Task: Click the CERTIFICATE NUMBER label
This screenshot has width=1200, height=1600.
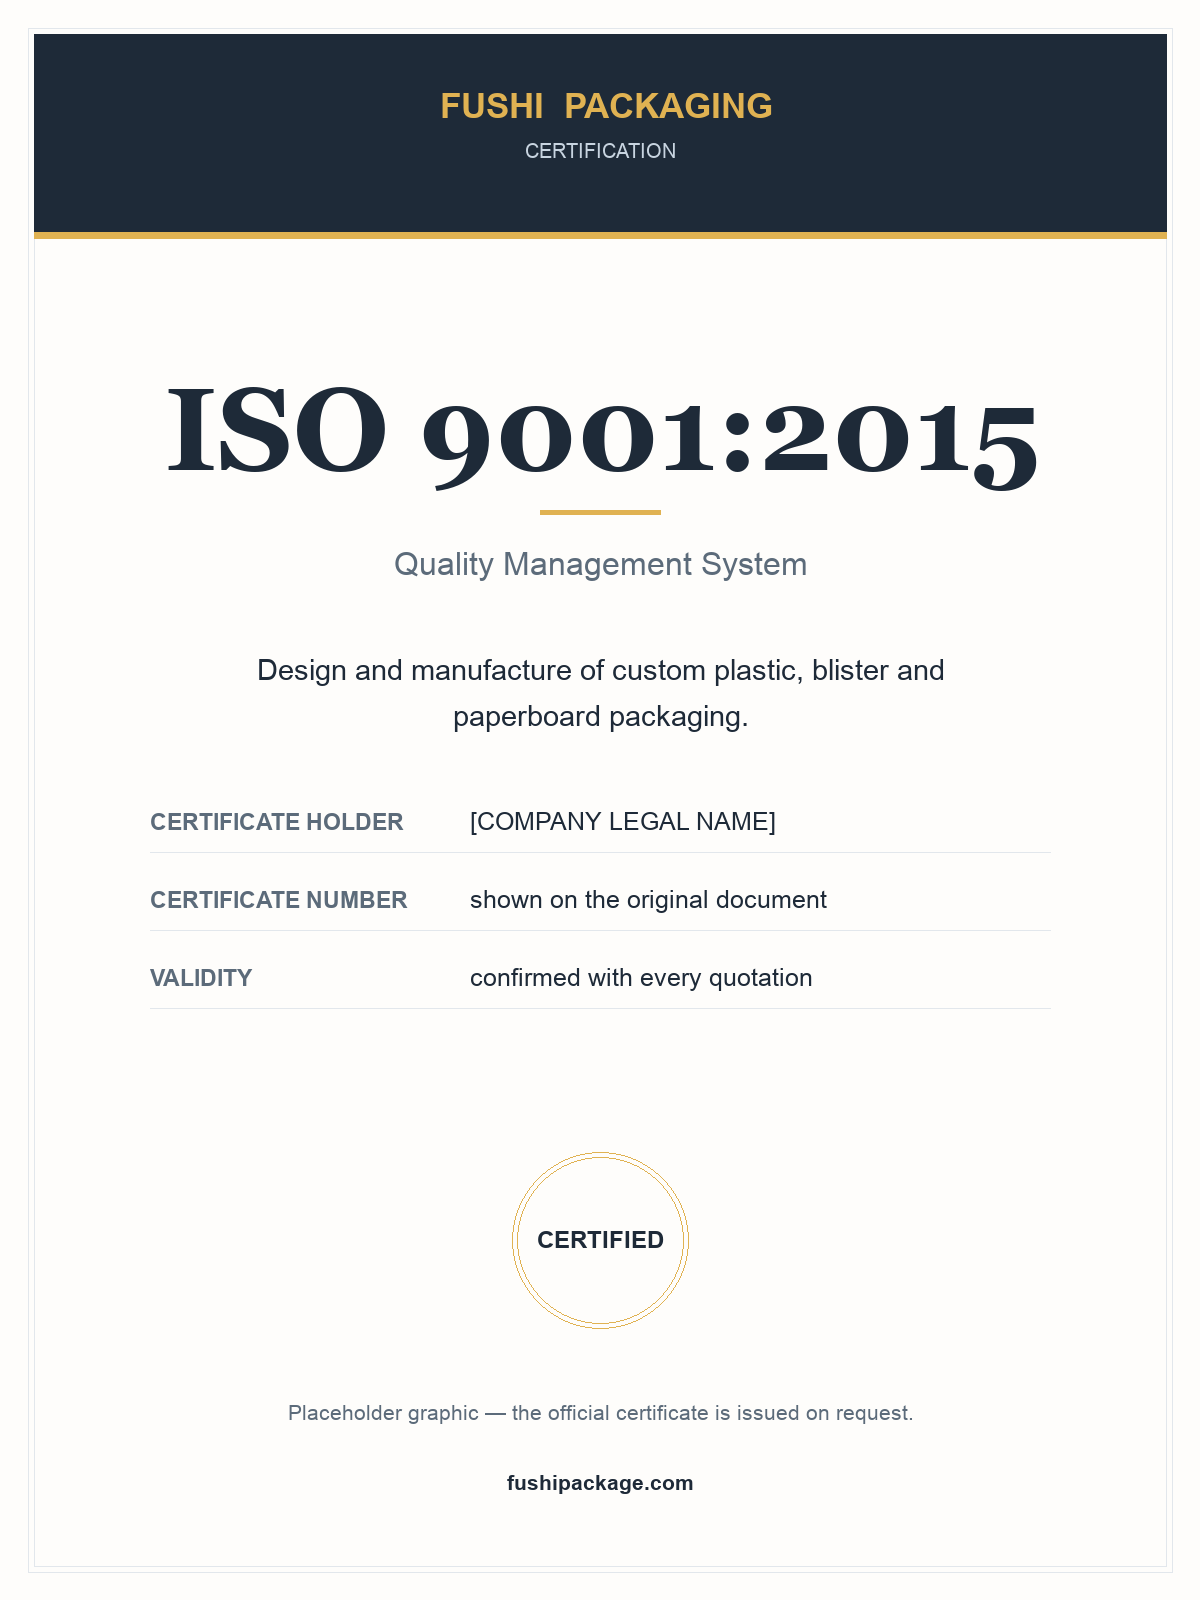Action: 279,900
